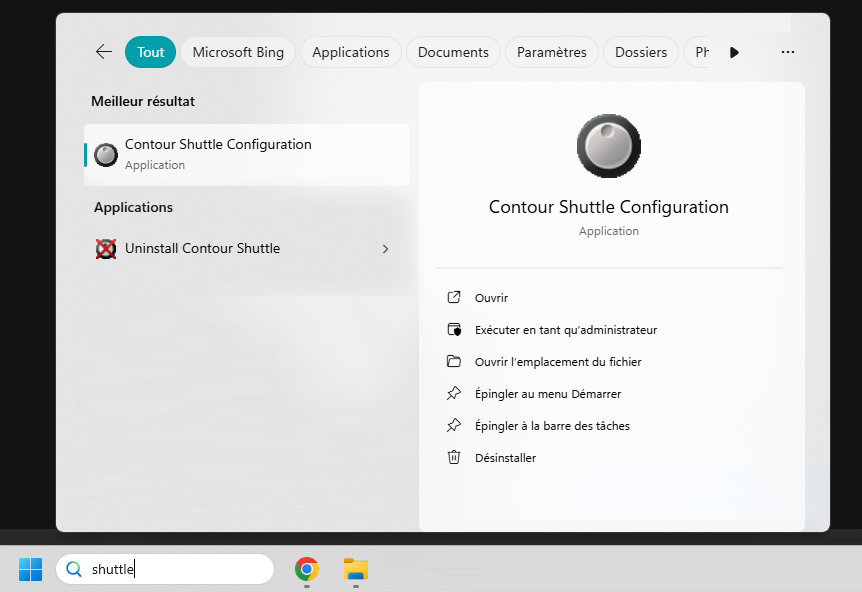Click the large Contour Shuttle knob icon
The width and height of the screenshot is (862, 592).
pos(608,146)
